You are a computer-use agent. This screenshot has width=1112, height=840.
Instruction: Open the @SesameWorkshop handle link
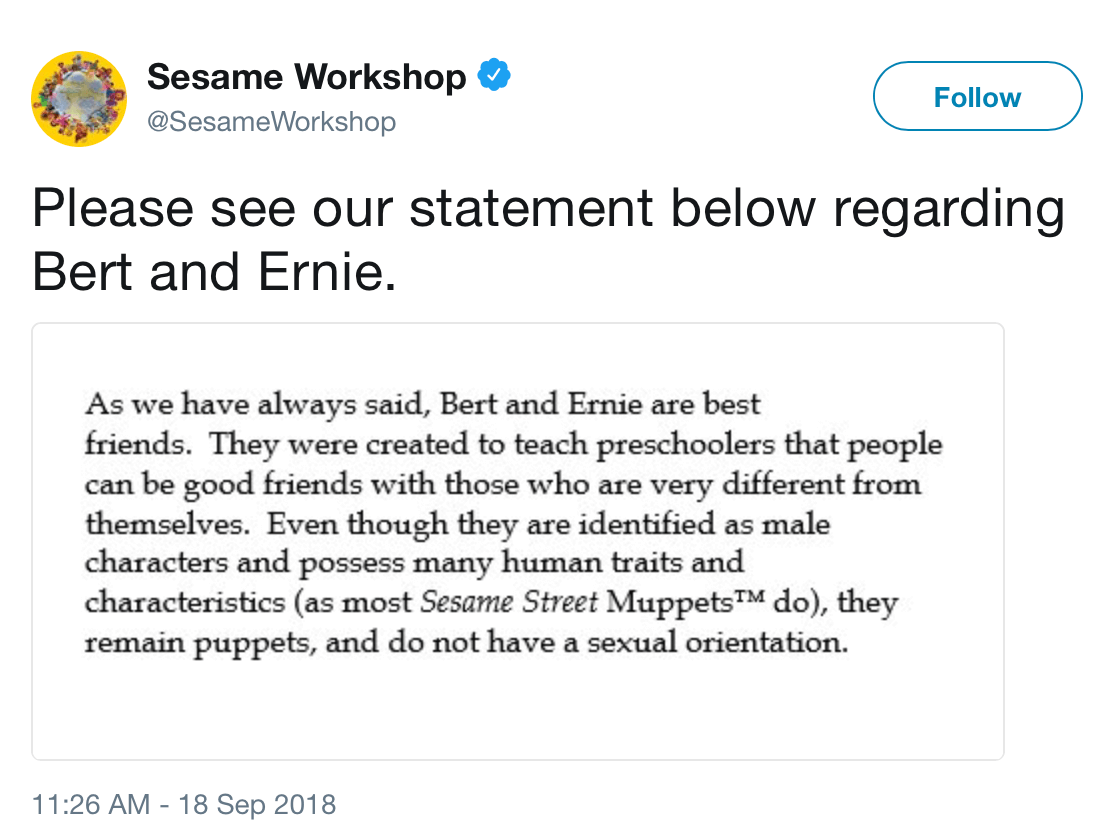(271, 122)
